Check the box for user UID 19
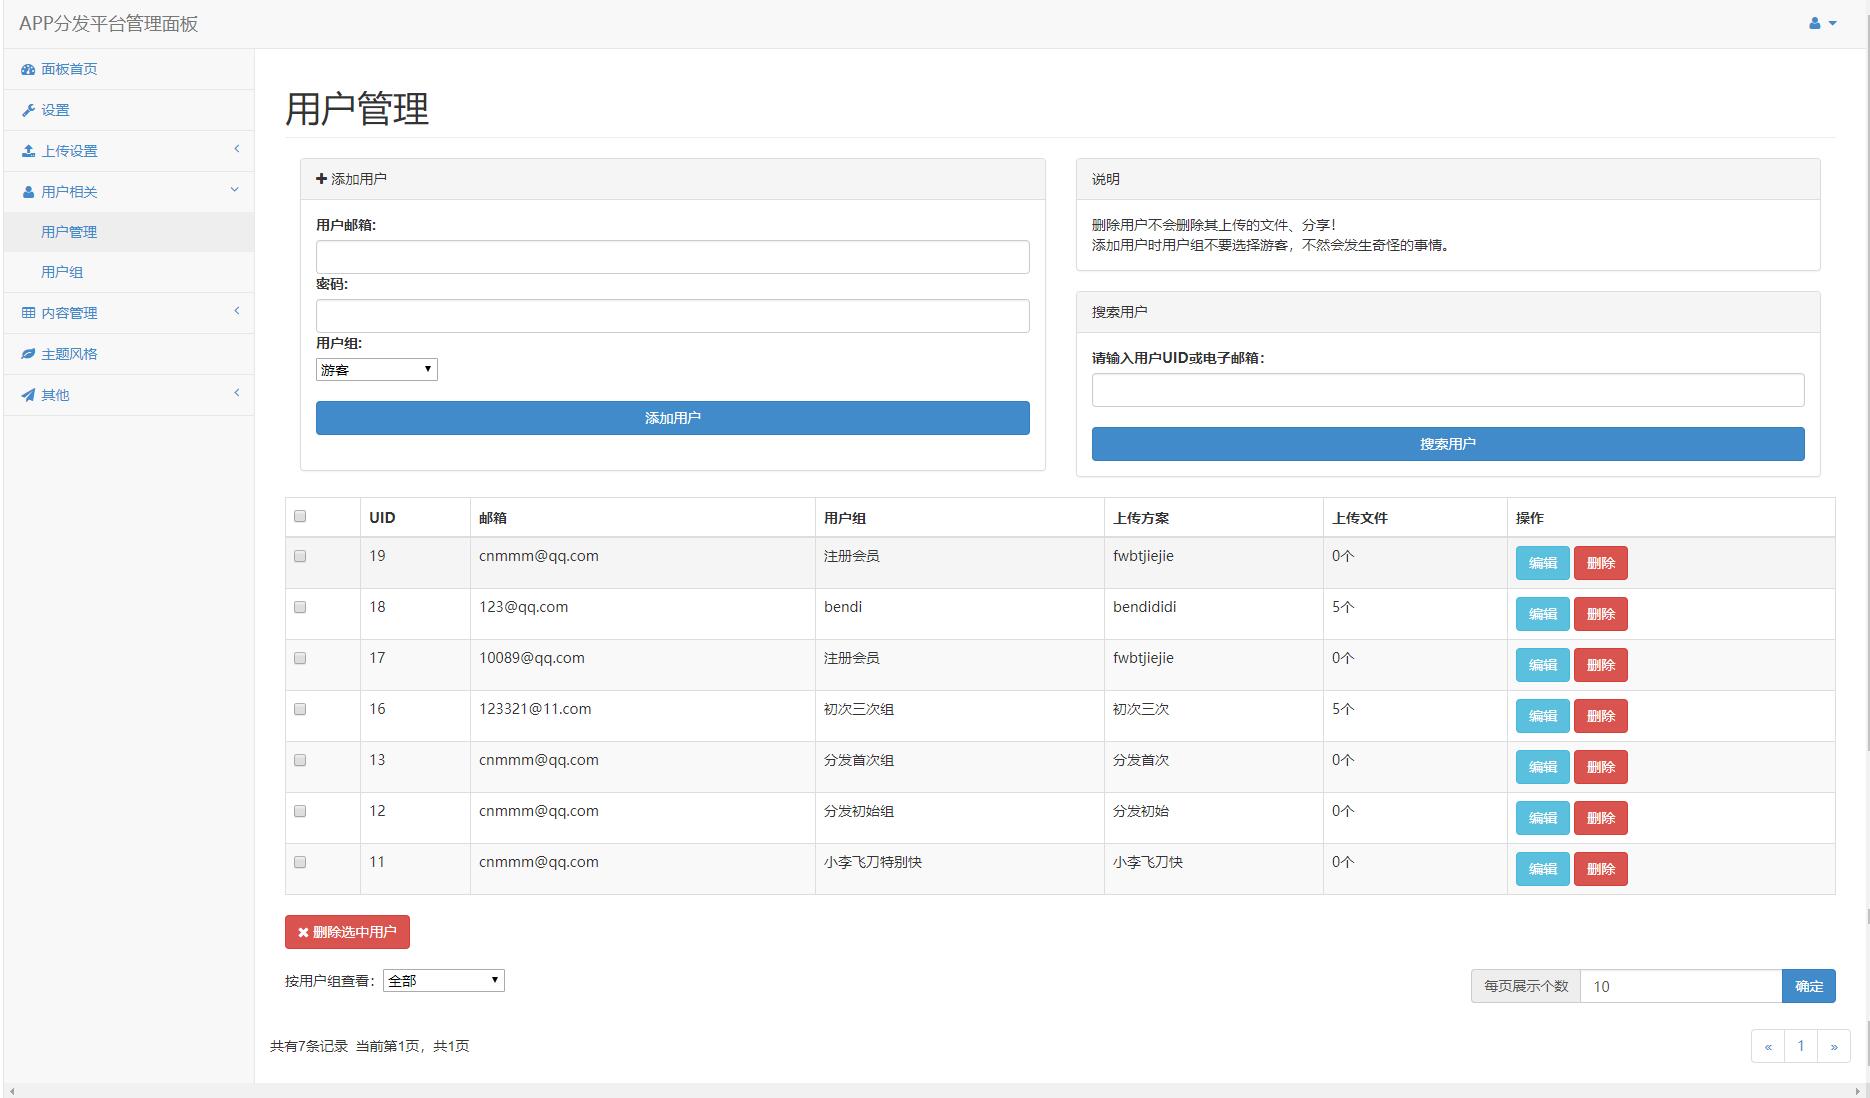Viewport: 1870px width, 1098px height. point(300,556)
